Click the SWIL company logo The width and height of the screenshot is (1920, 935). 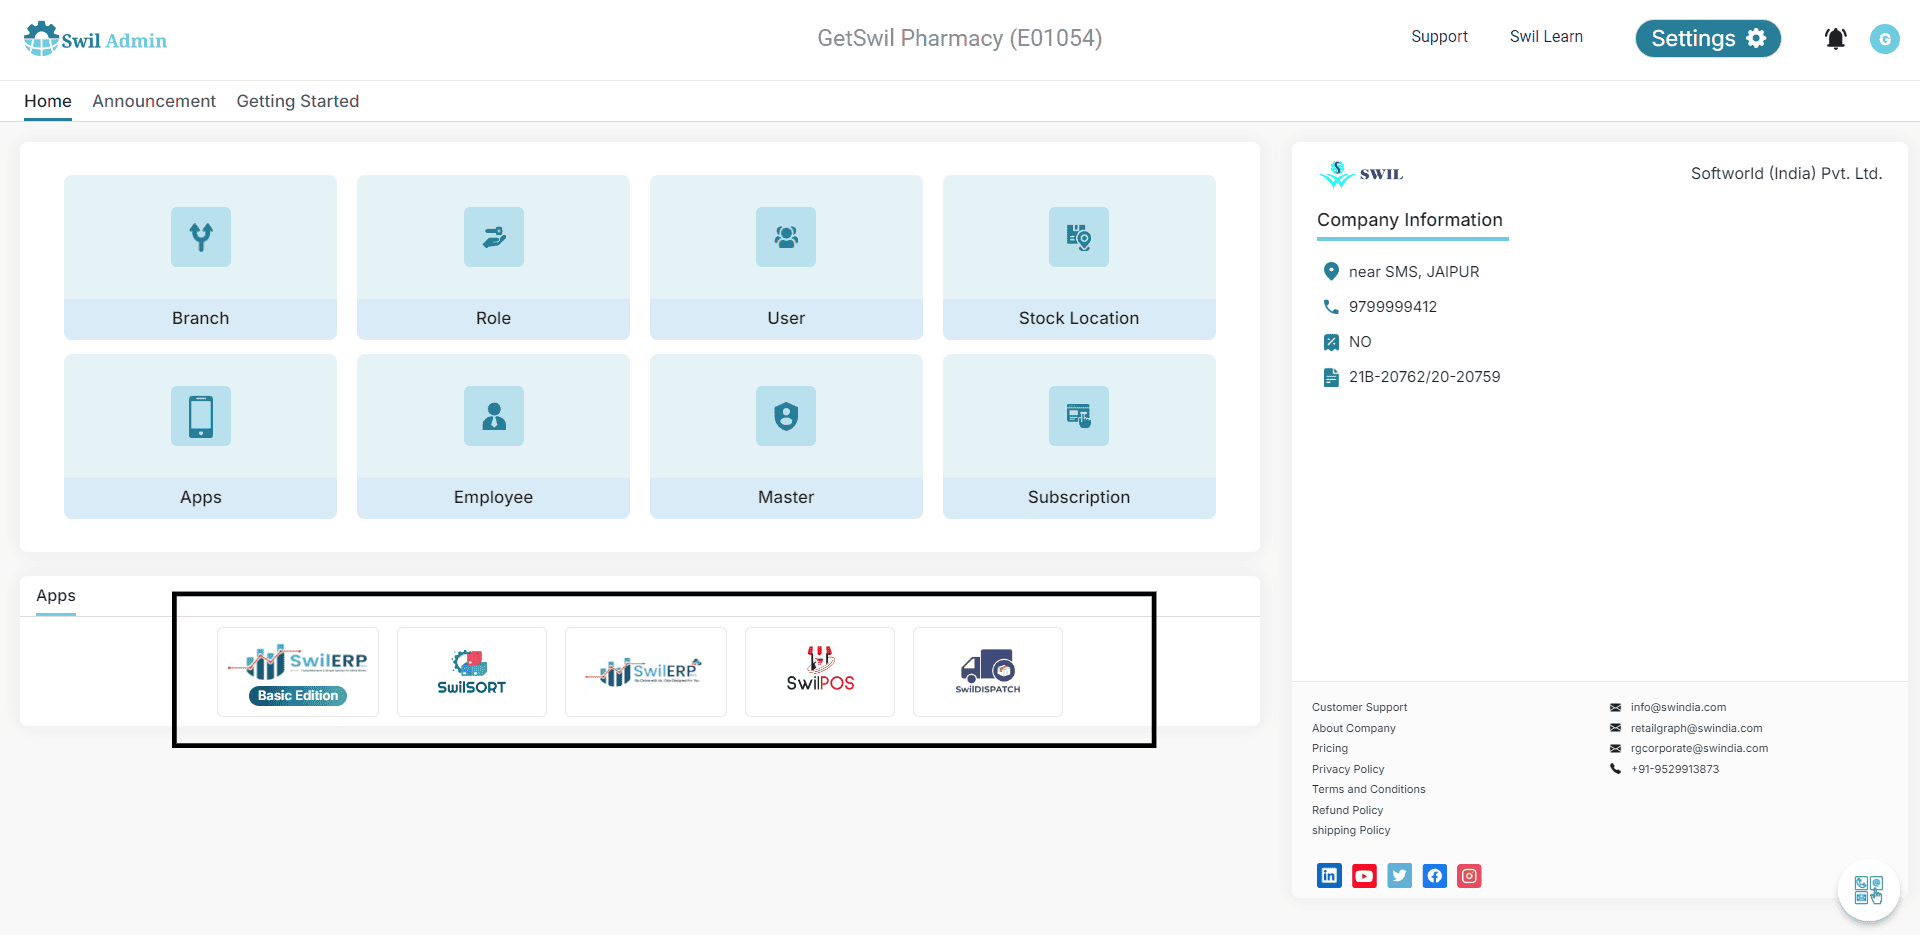point(1361,174)
